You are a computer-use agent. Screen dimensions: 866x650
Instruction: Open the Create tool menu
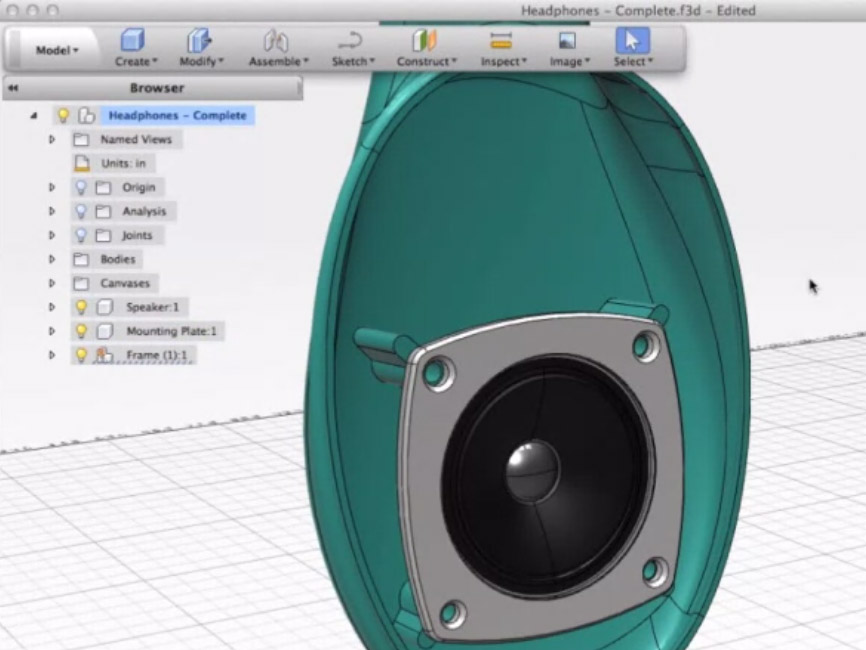point(132,42)
